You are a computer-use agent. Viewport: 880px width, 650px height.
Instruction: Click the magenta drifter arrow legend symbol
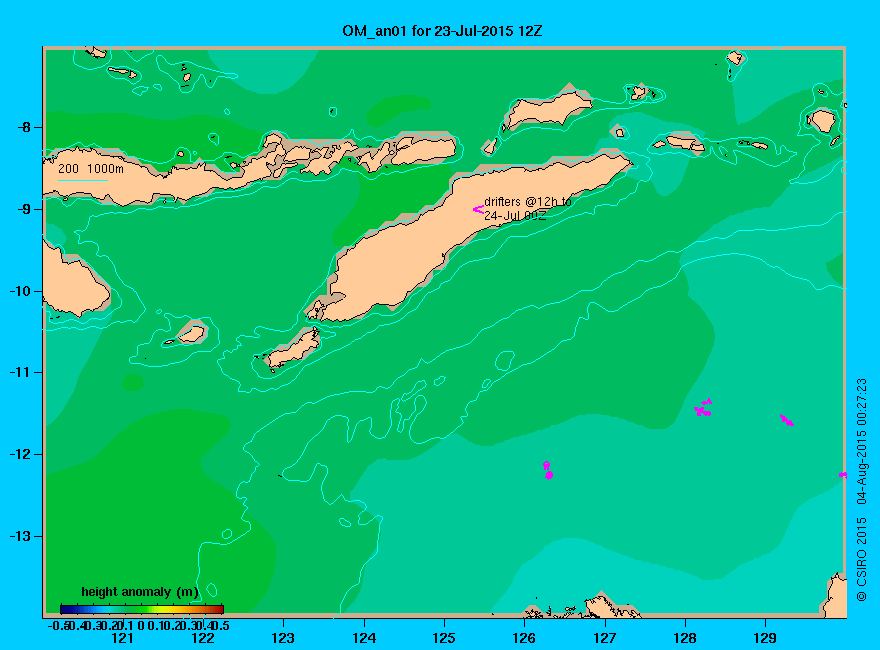478,209
